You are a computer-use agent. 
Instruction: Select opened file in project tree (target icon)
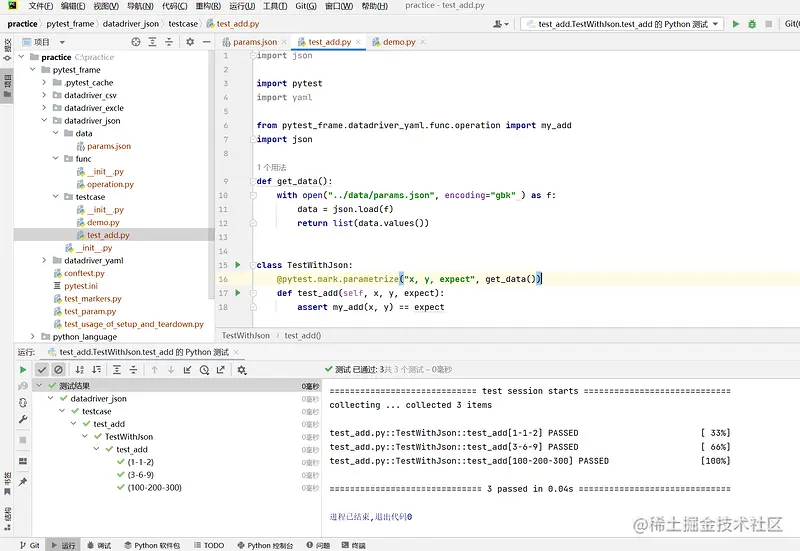tap(136, 42)
